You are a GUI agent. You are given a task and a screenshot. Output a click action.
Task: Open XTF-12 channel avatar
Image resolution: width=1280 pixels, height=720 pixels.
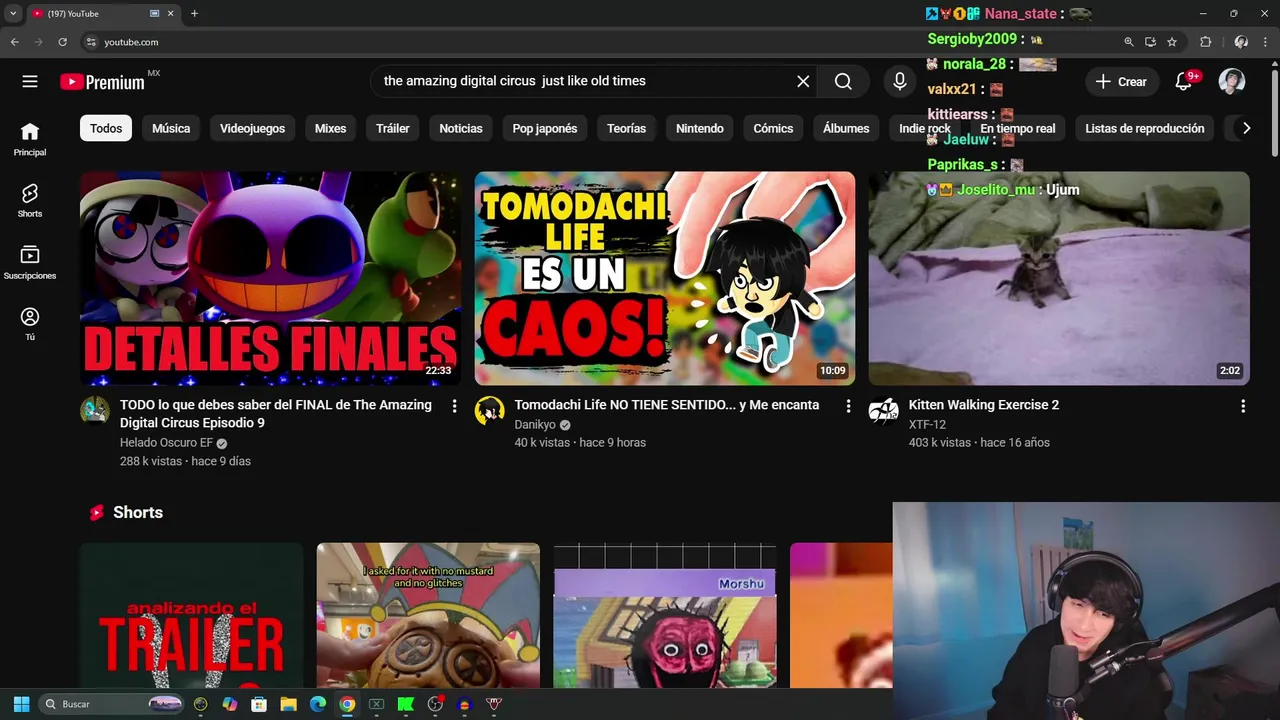[x=883, y=411]
